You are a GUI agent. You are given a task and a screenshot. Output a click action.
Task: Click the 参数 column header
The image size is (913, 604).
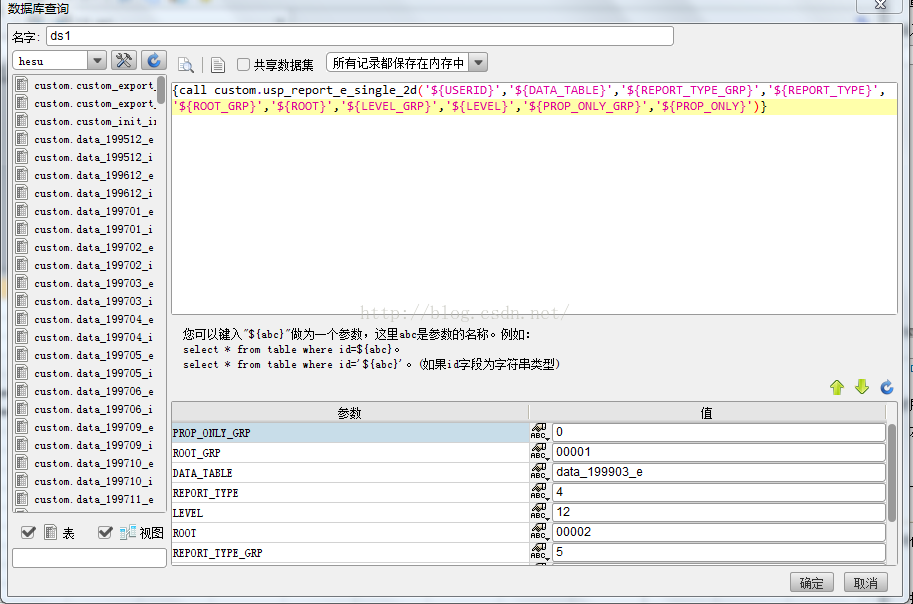(350, 412)
